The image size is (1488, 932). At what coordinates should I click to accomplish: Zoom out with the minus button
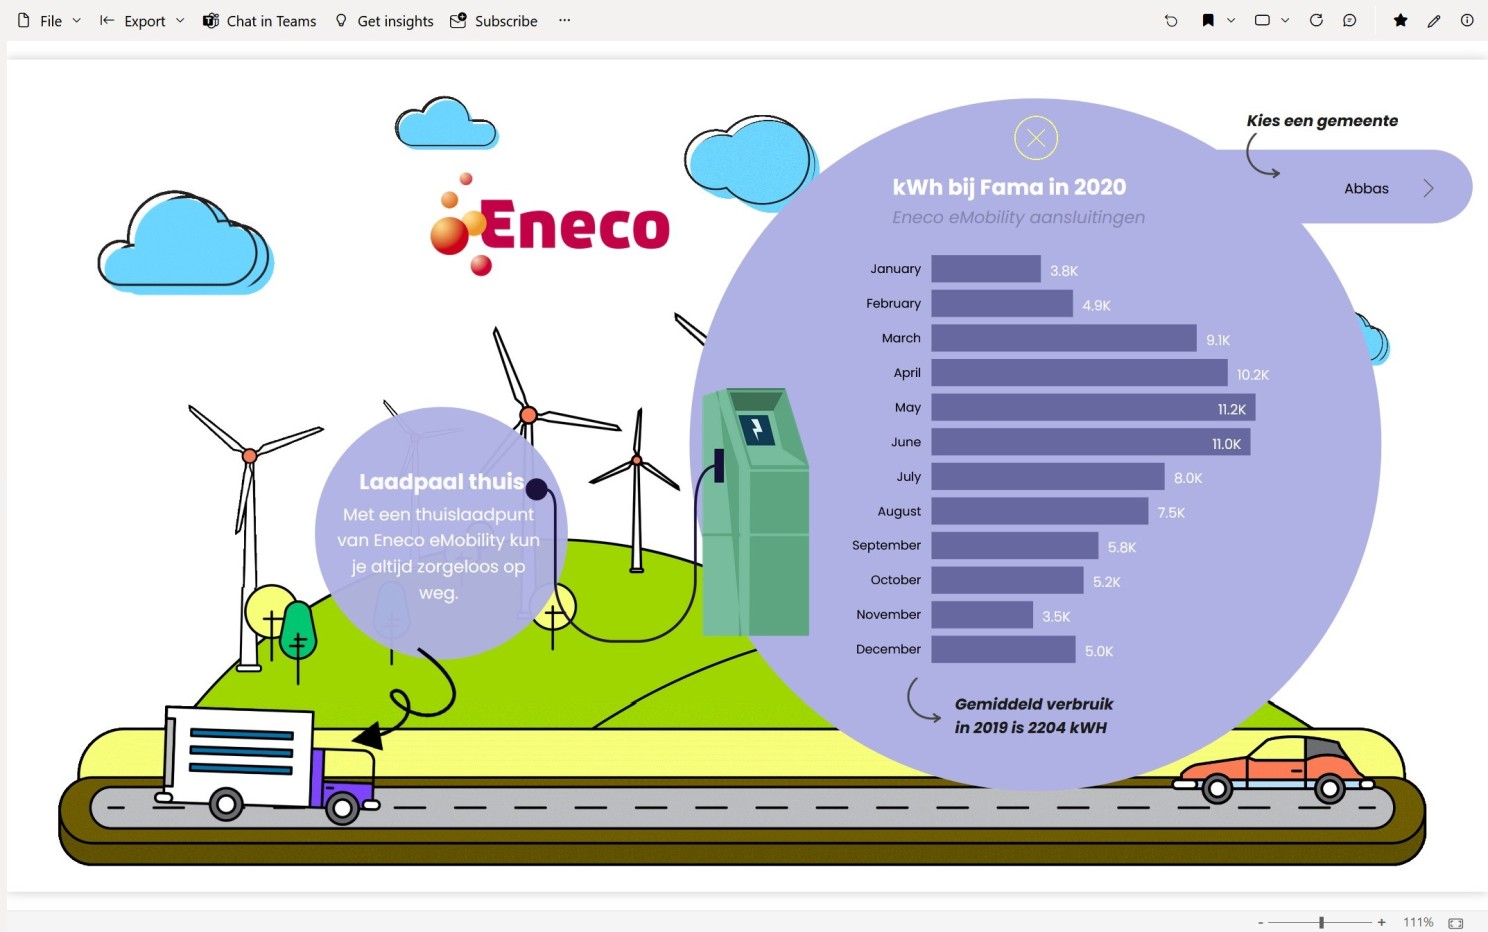tap(1261, 922)
